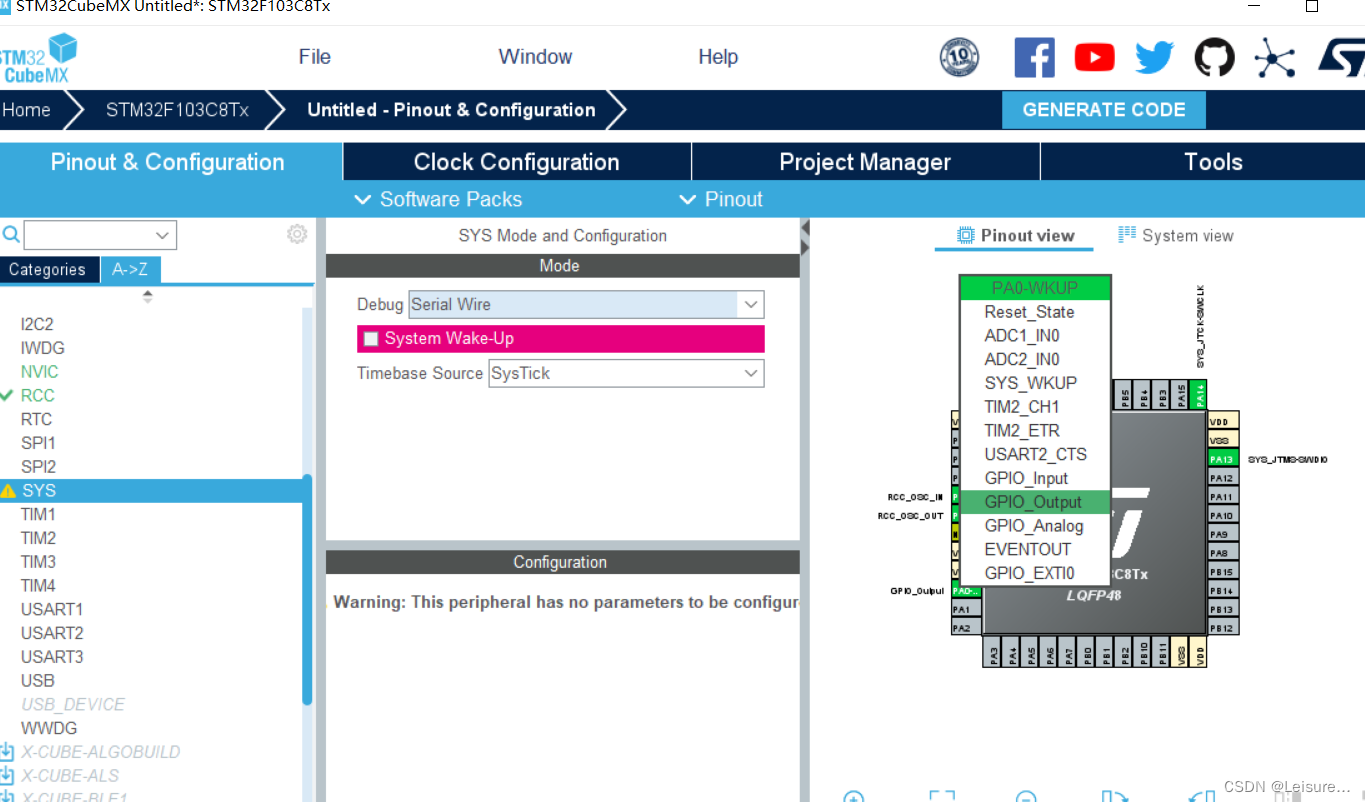Collapse the category list with the small arrow

(x=148, y=296)
